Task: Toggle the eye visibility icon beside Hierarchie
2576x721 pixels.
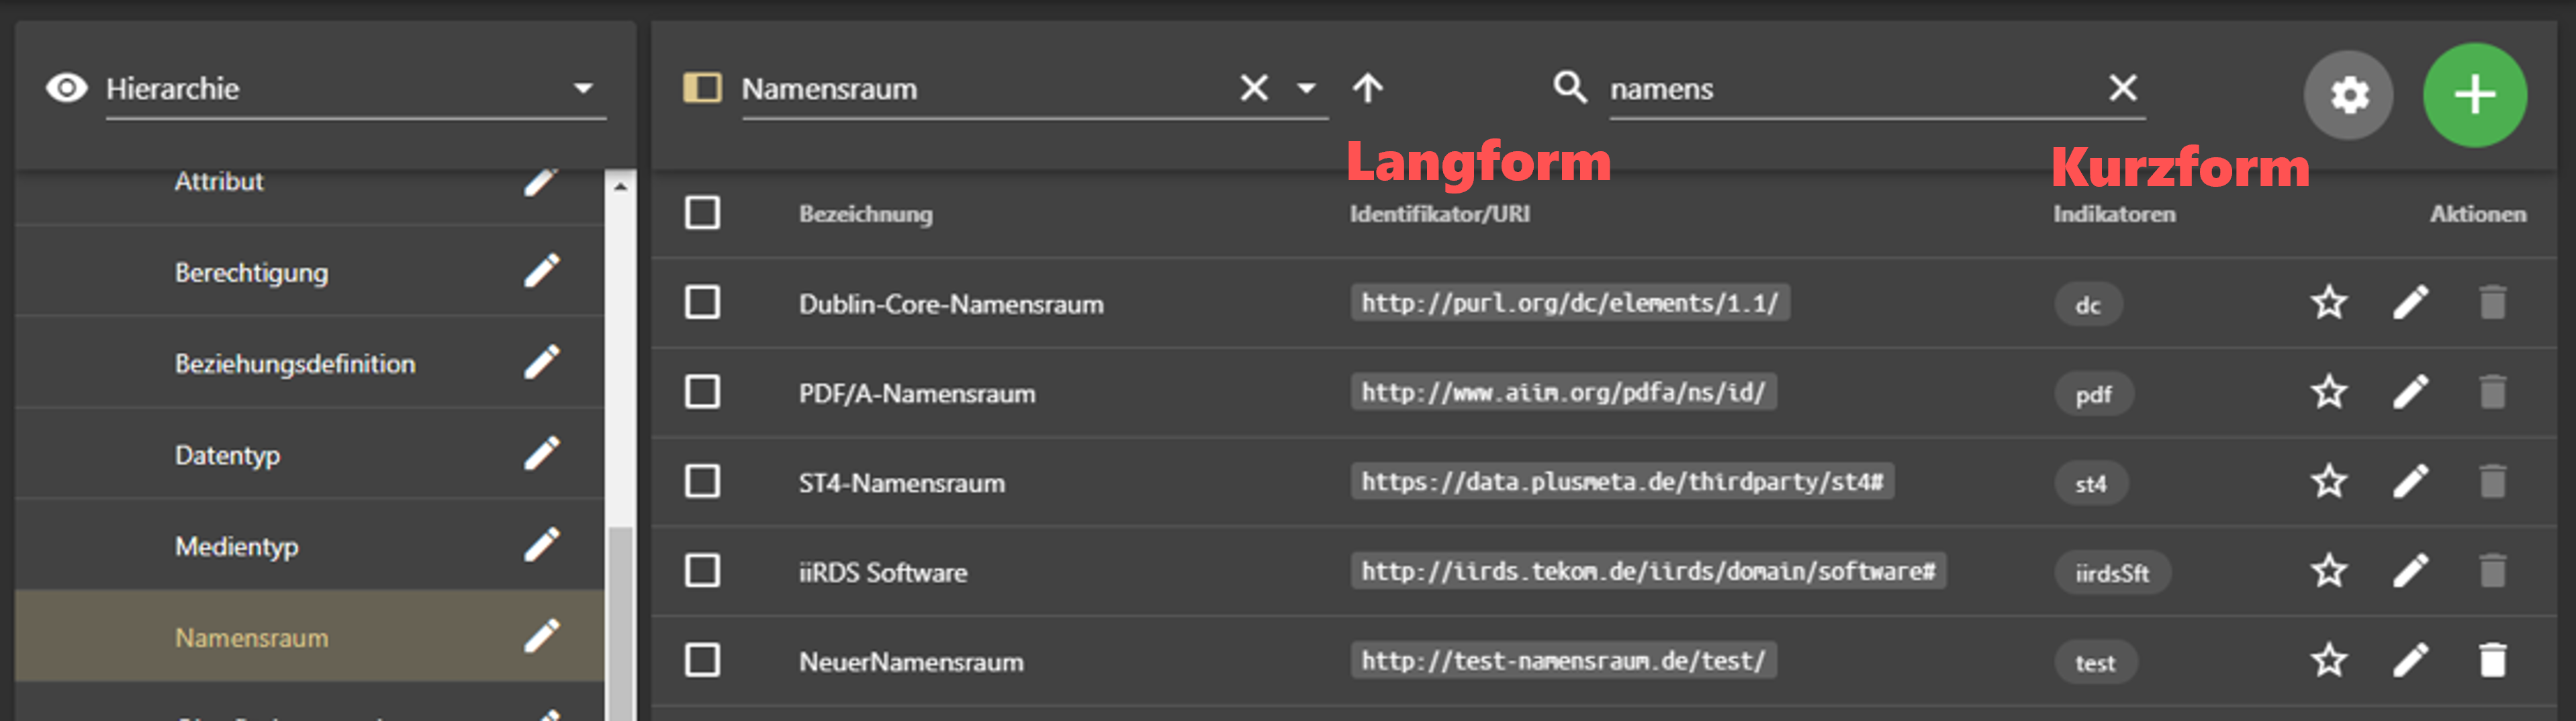Action: pos(66,88)
